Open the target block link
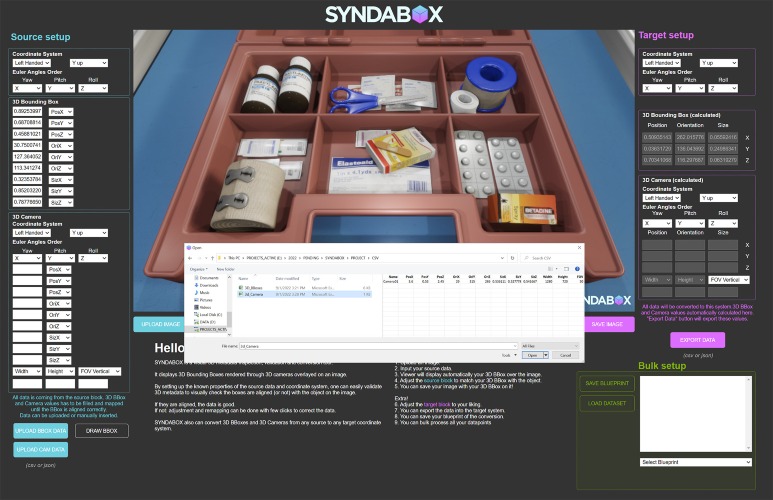The height and width of the screenshot is (500, 773). (437, 404)
